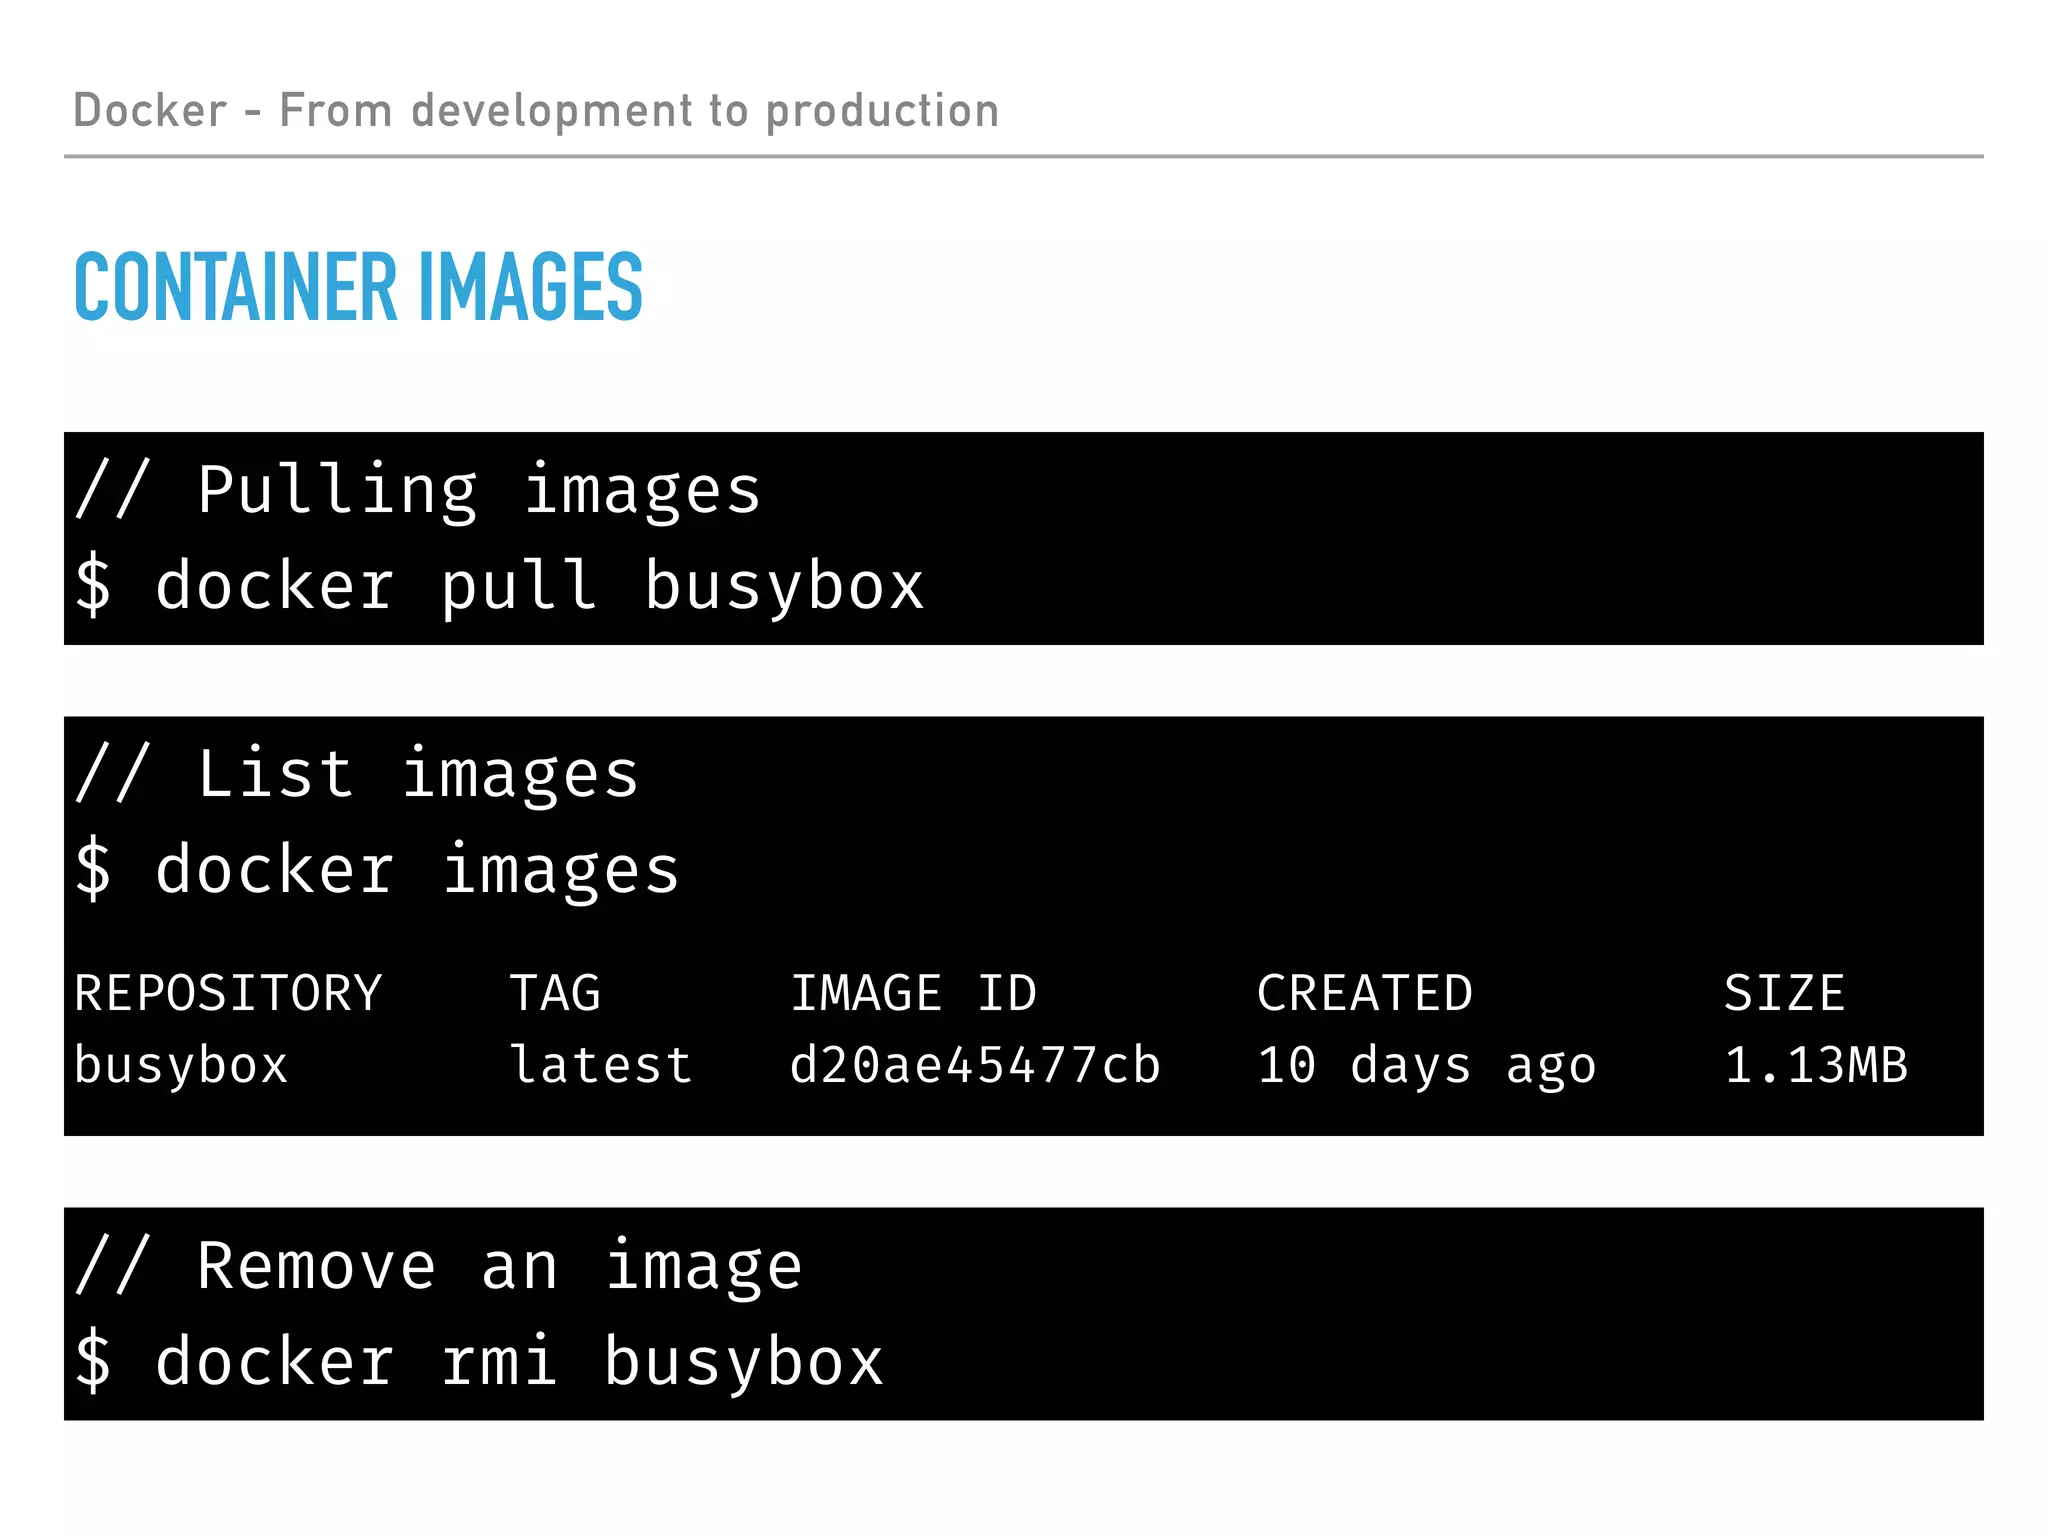Click the '$ docker rmi busybox' command

pos(479,1362)
